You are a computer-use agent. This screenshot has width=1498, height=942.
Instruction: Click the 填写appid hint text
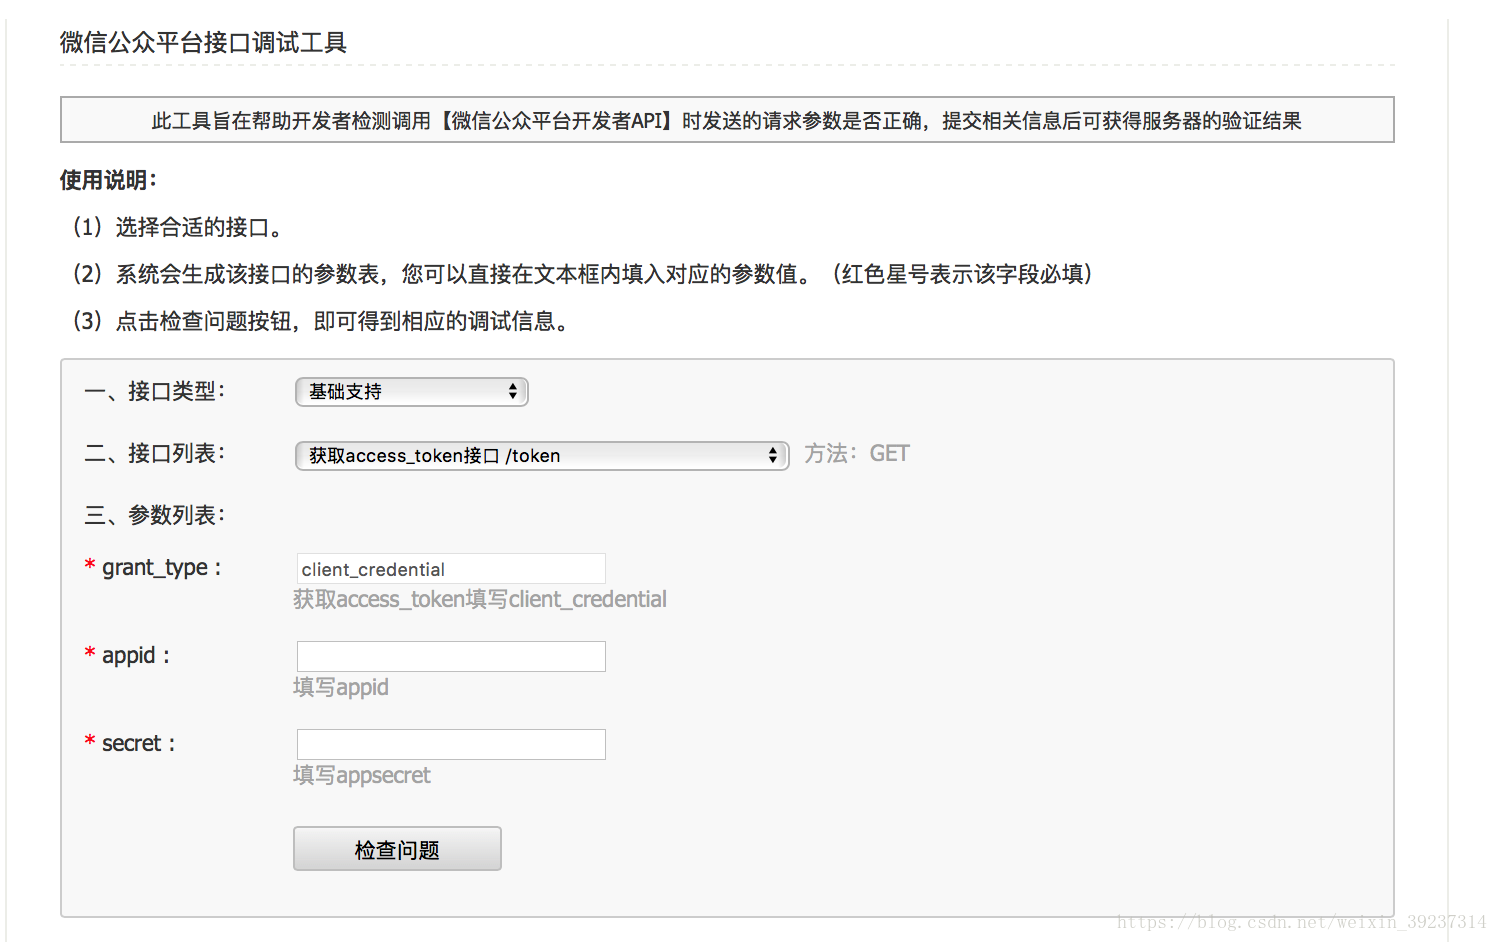click(x=341, y=688)
